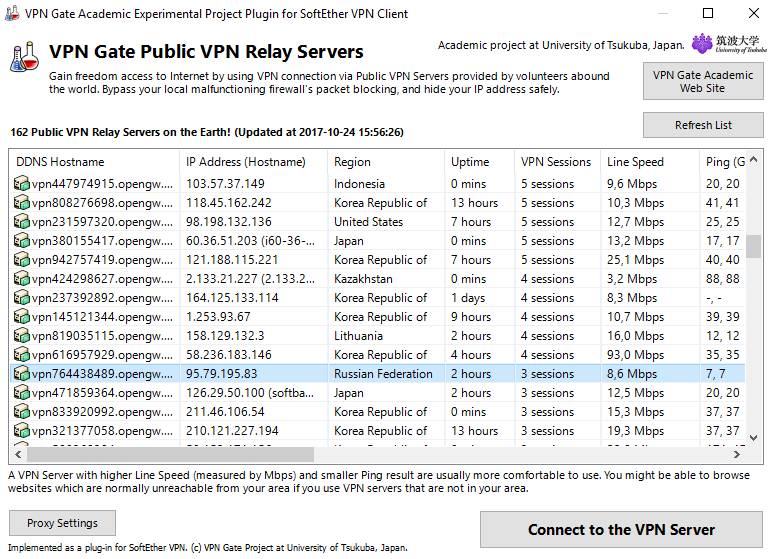Screen dimensions: 776x559
Task: Open Proxy Settings dialog
Action: (62, 523)
